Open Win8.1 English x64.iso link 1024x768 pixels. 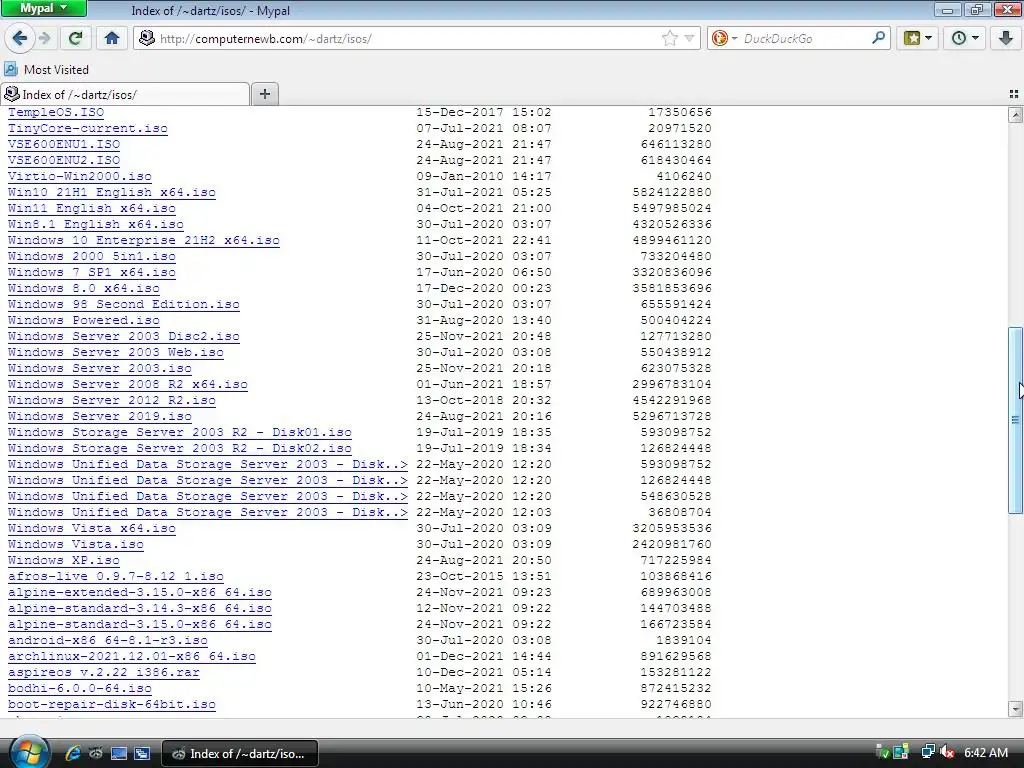point(95,225)
